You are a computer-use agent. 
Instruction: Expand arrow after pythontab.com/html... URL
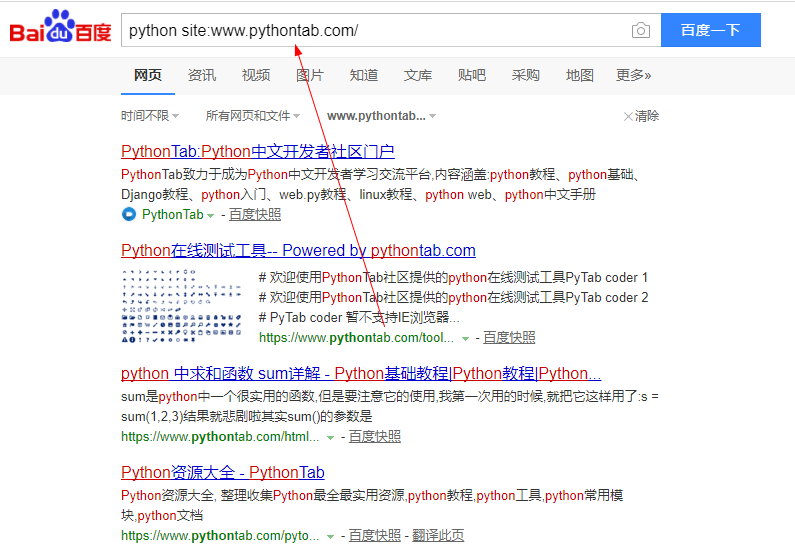tap(331, 437)
